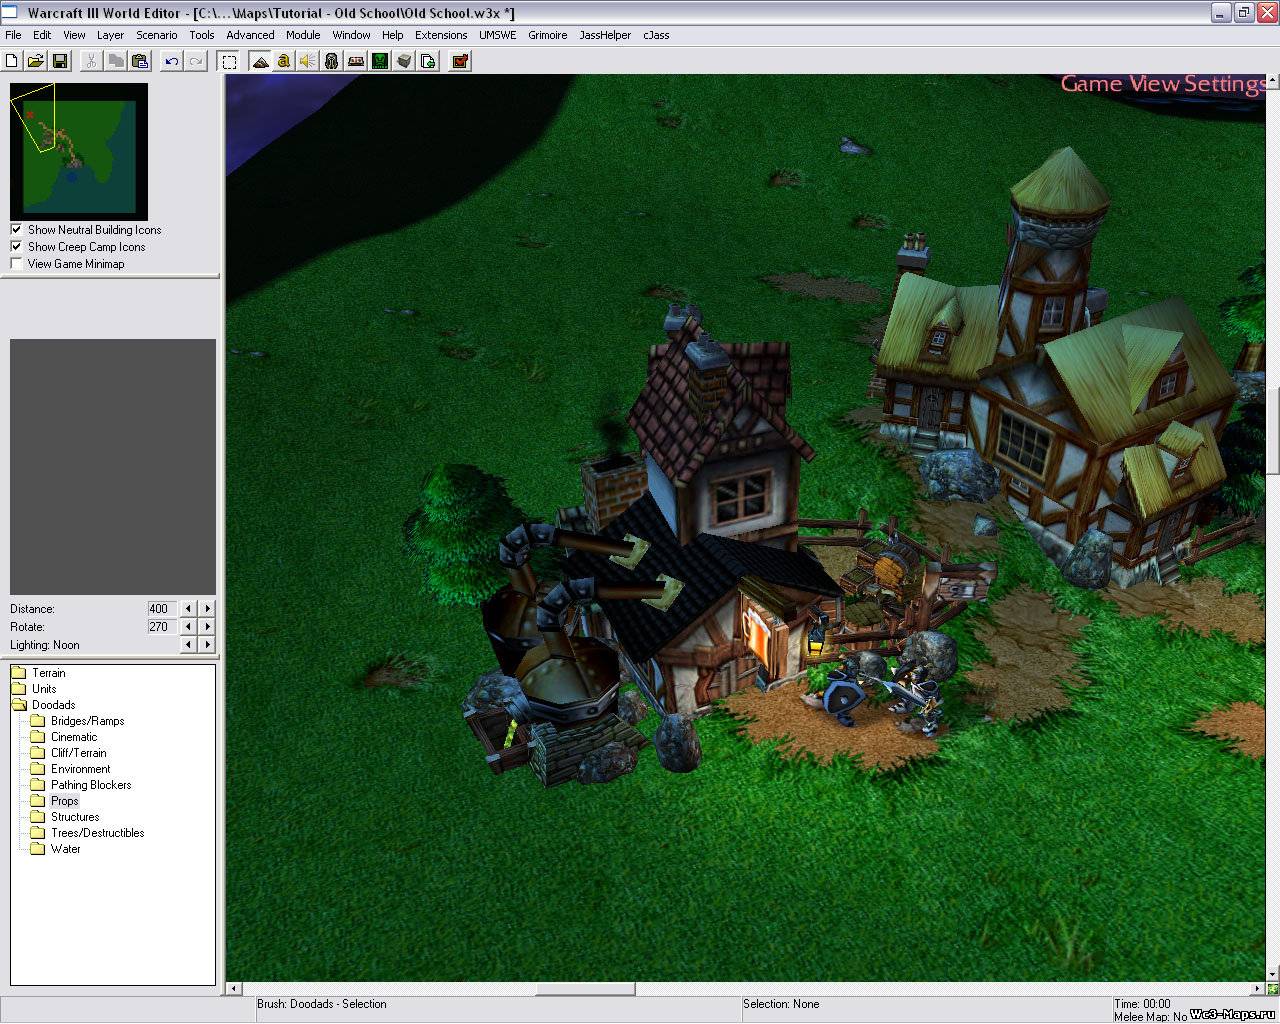
Task: Open the Terrain Editor toolbar icon
Action: click(260, 61)
